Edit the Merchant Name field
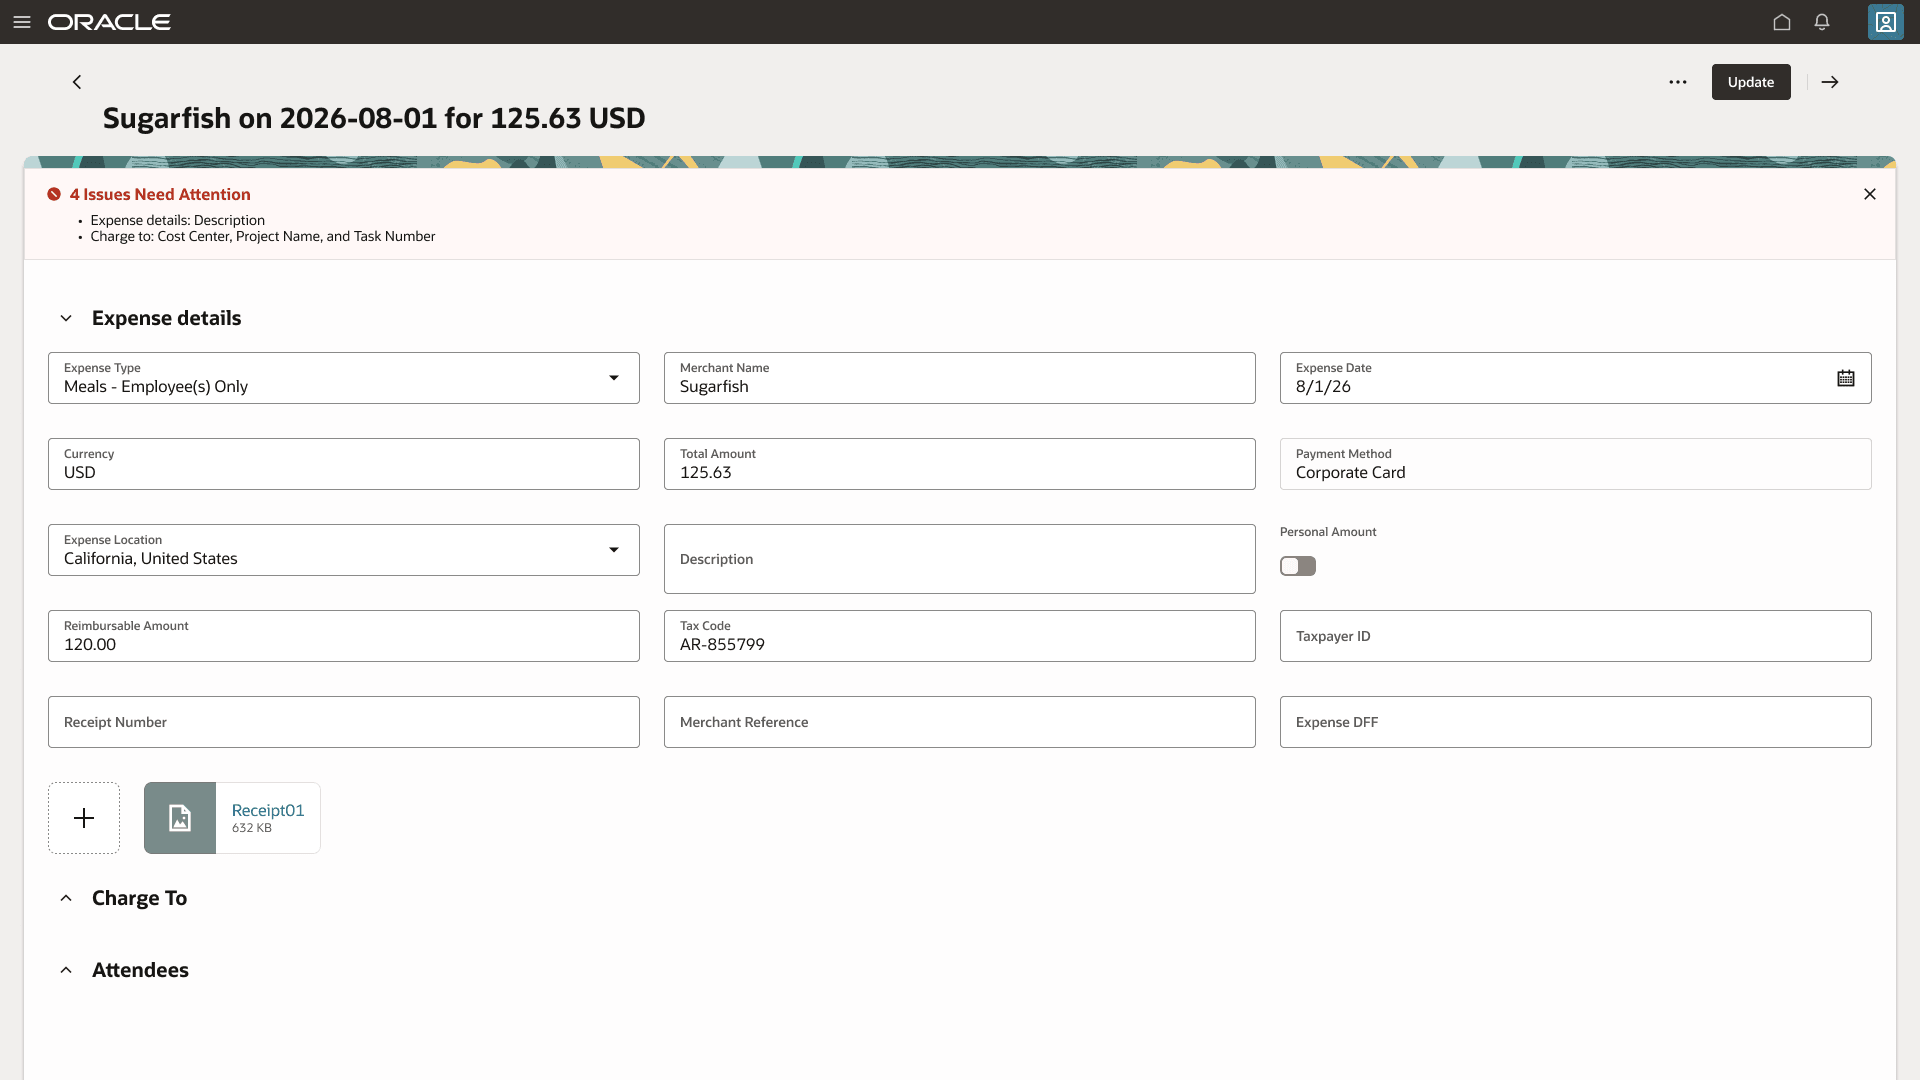Image resolution: width=1920 pixels, height=1080 pixels. click(x=960, y=378)
